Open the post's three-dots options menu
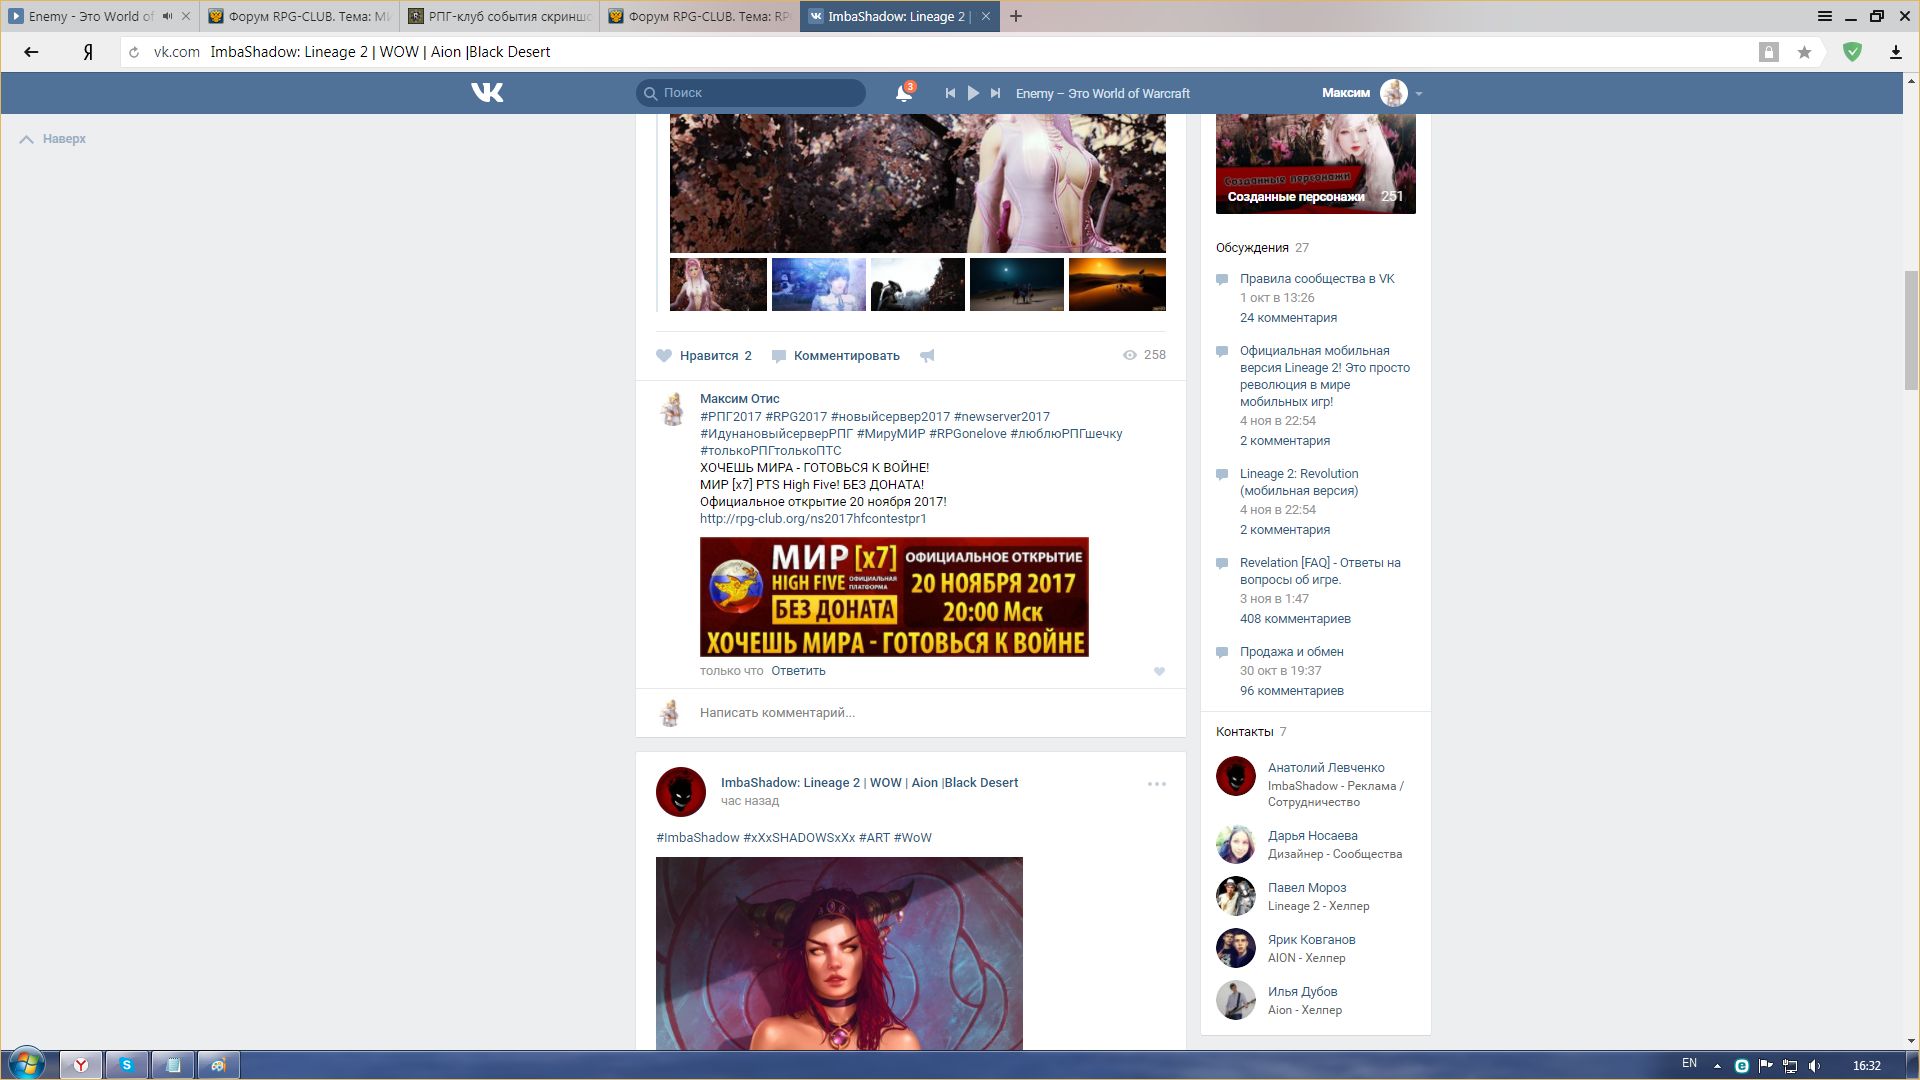This screenshot has width=1920, height=1080. point(1157,784)
